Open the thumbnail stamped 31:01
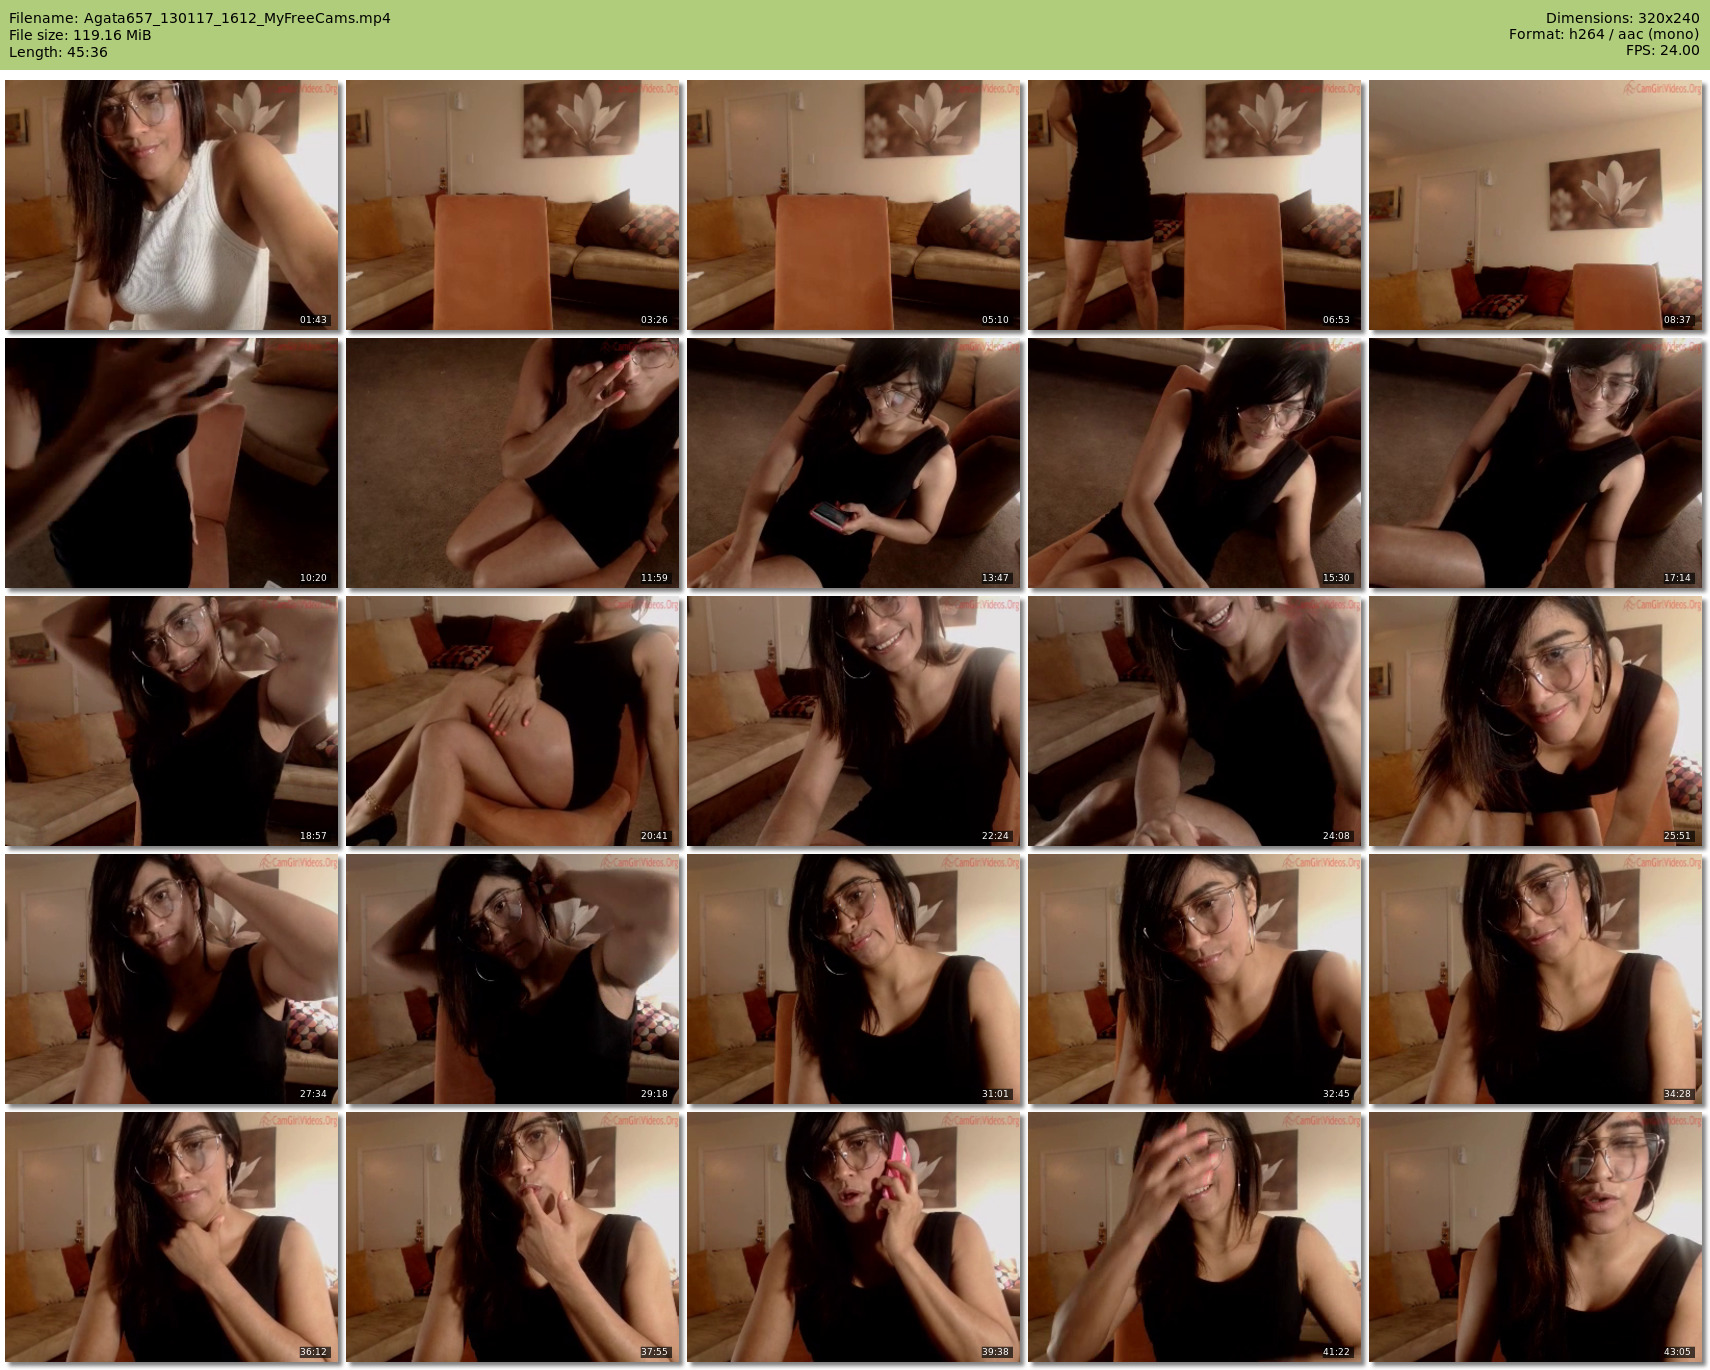Viewport: 1710px width, 1370px height. 854,979
